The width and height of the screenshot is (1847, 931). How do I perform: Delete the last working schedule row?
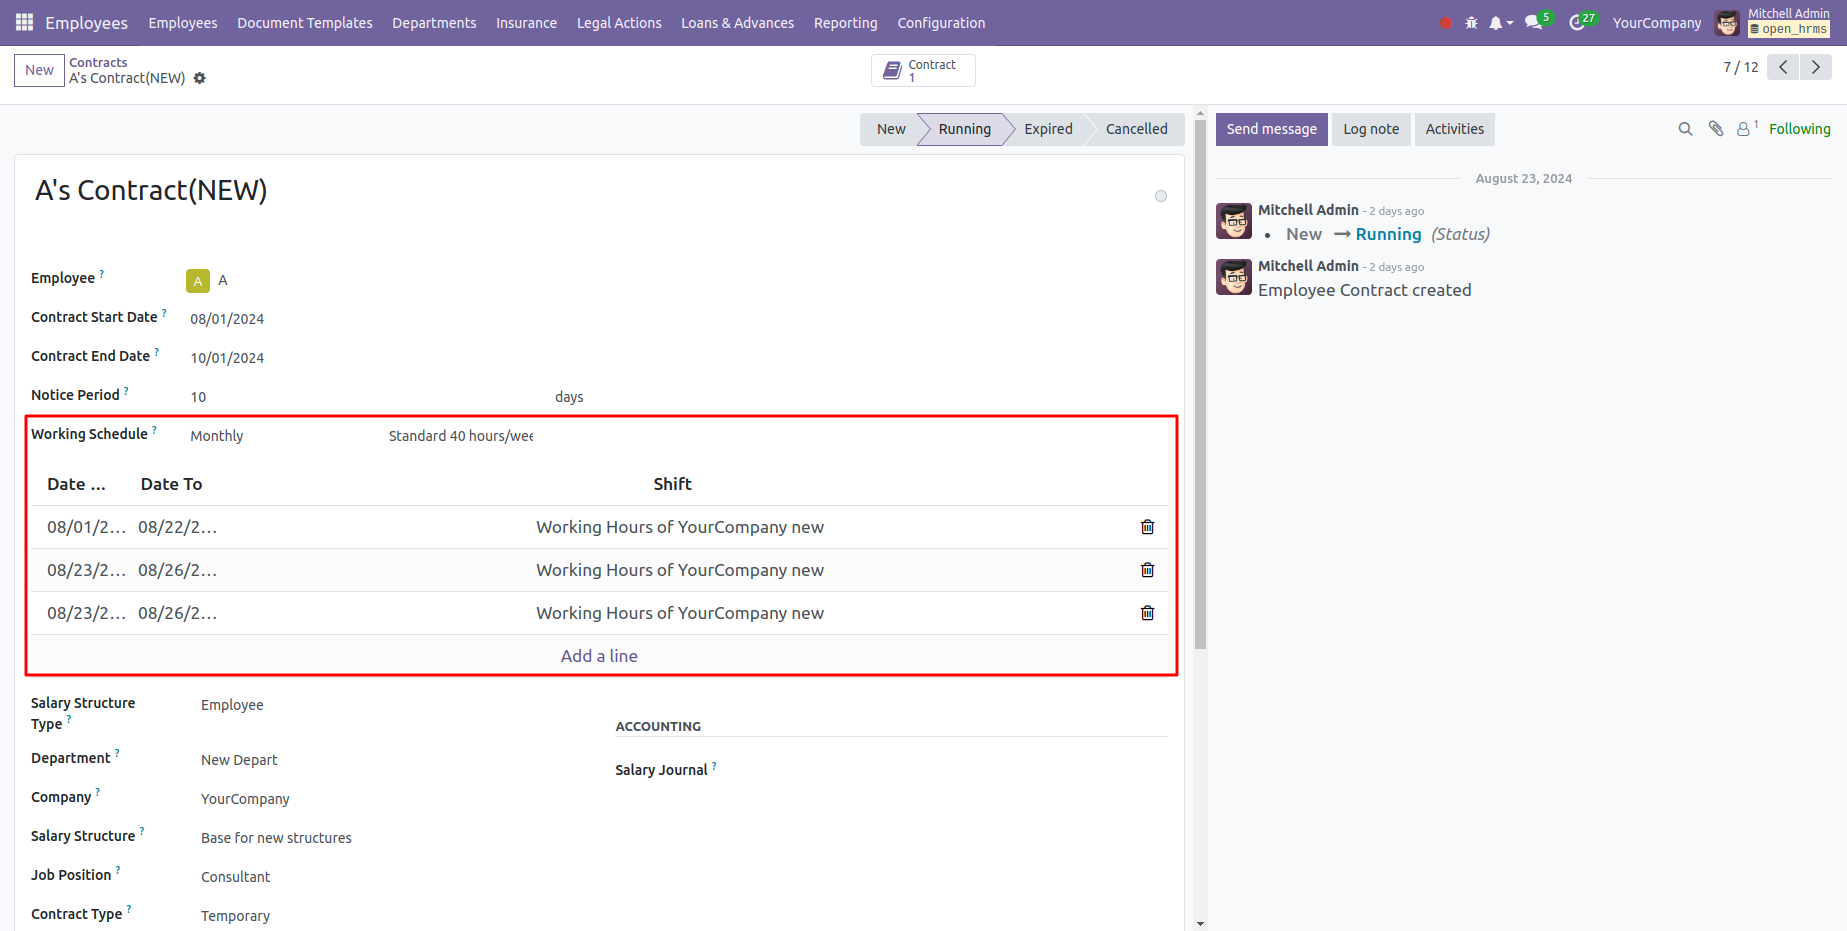[x=1147, y=613]
